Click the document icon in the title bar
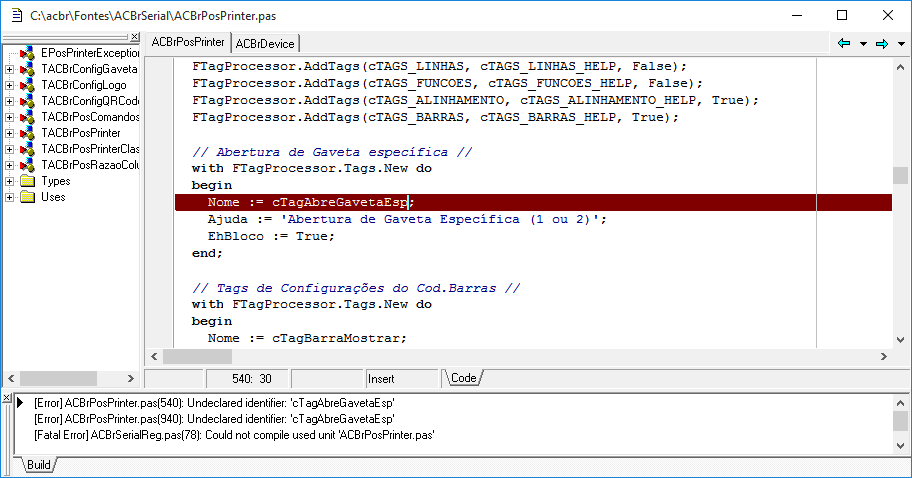 click(x=17, y=15)
